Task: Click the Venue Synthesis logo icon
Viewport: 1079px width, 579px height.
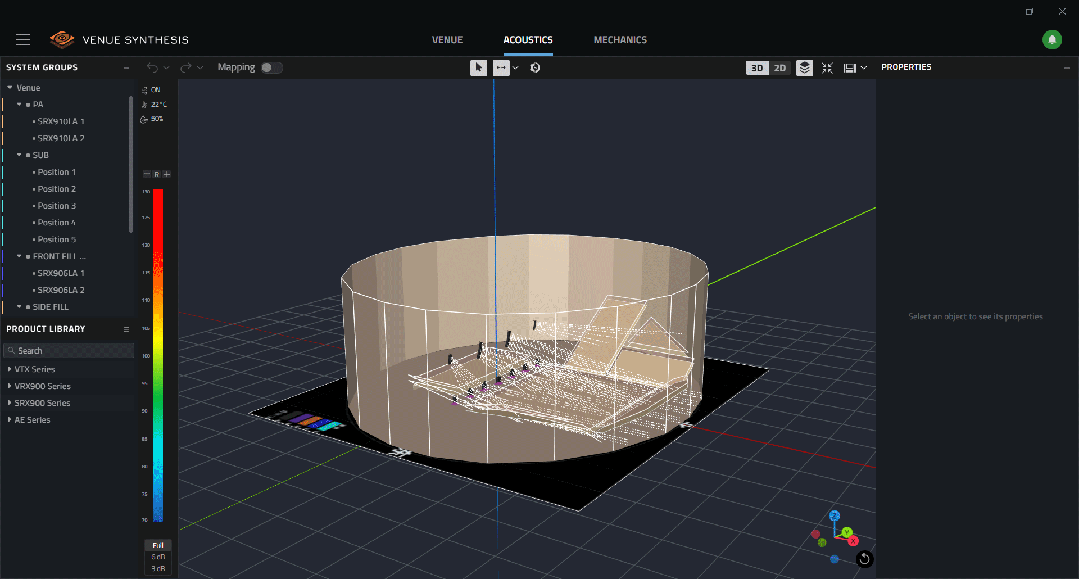Action: (62, 39)
